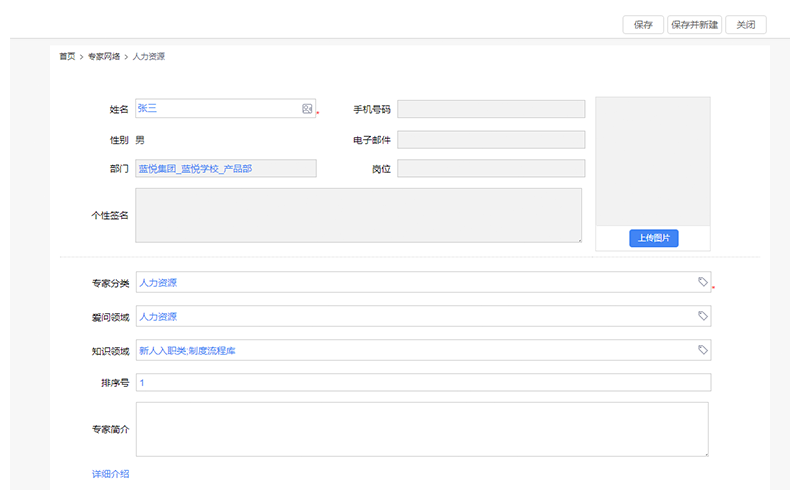Viewport: 800px width, 500px height.
Task: Focus the 排序号 input field
Action: pyautogui.click(x=423, y=383)
